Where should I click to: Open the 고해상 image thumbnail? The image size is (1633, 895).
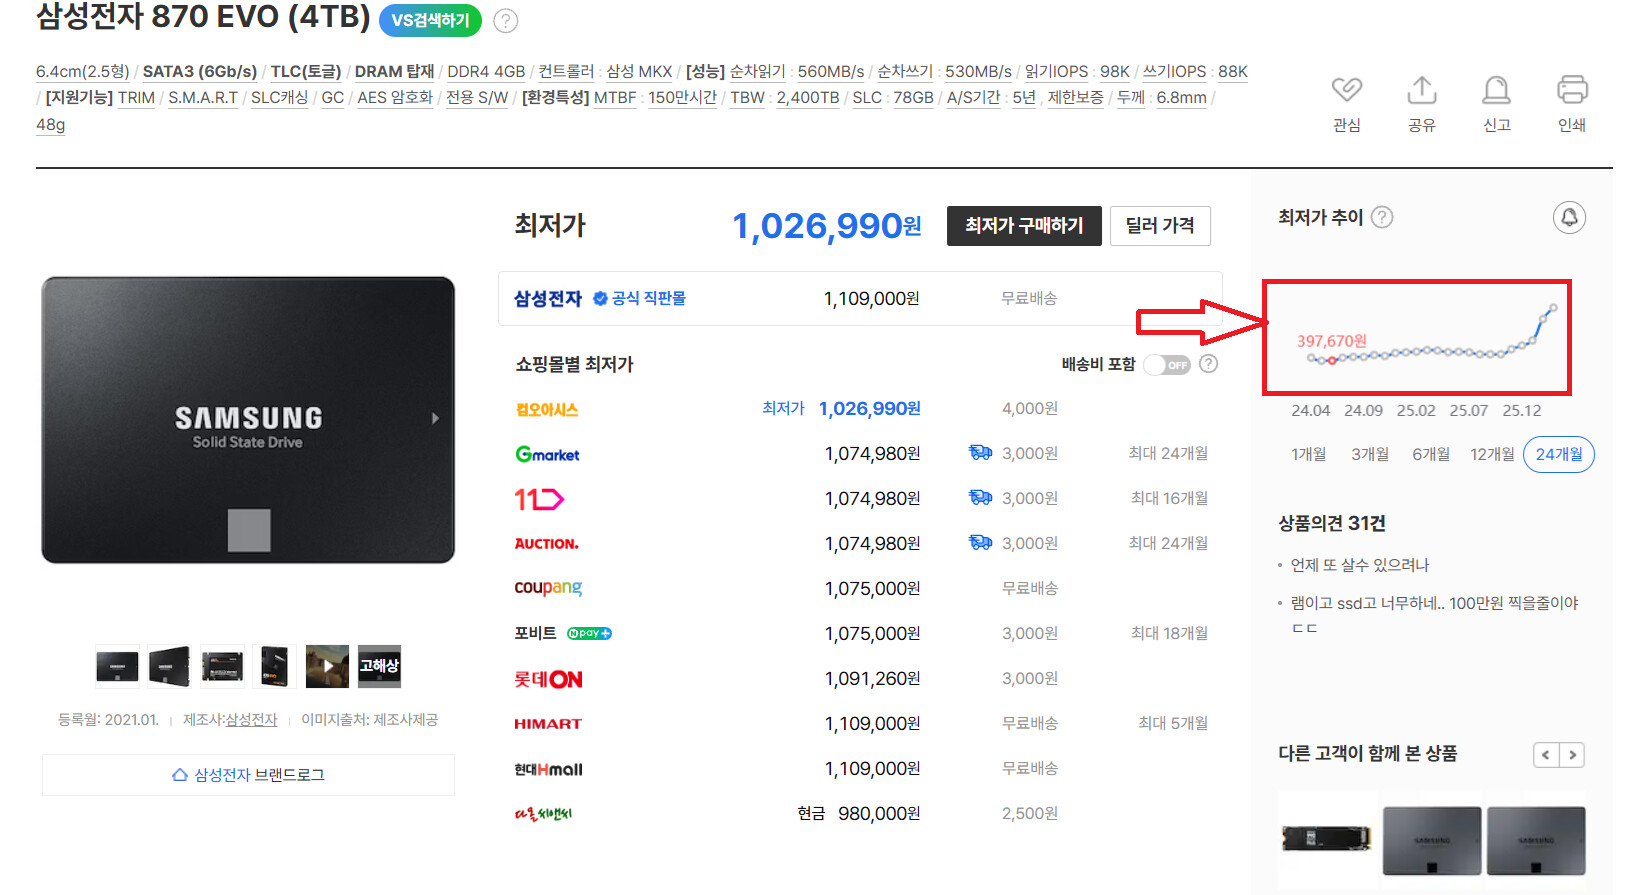(x=379, y=667)
